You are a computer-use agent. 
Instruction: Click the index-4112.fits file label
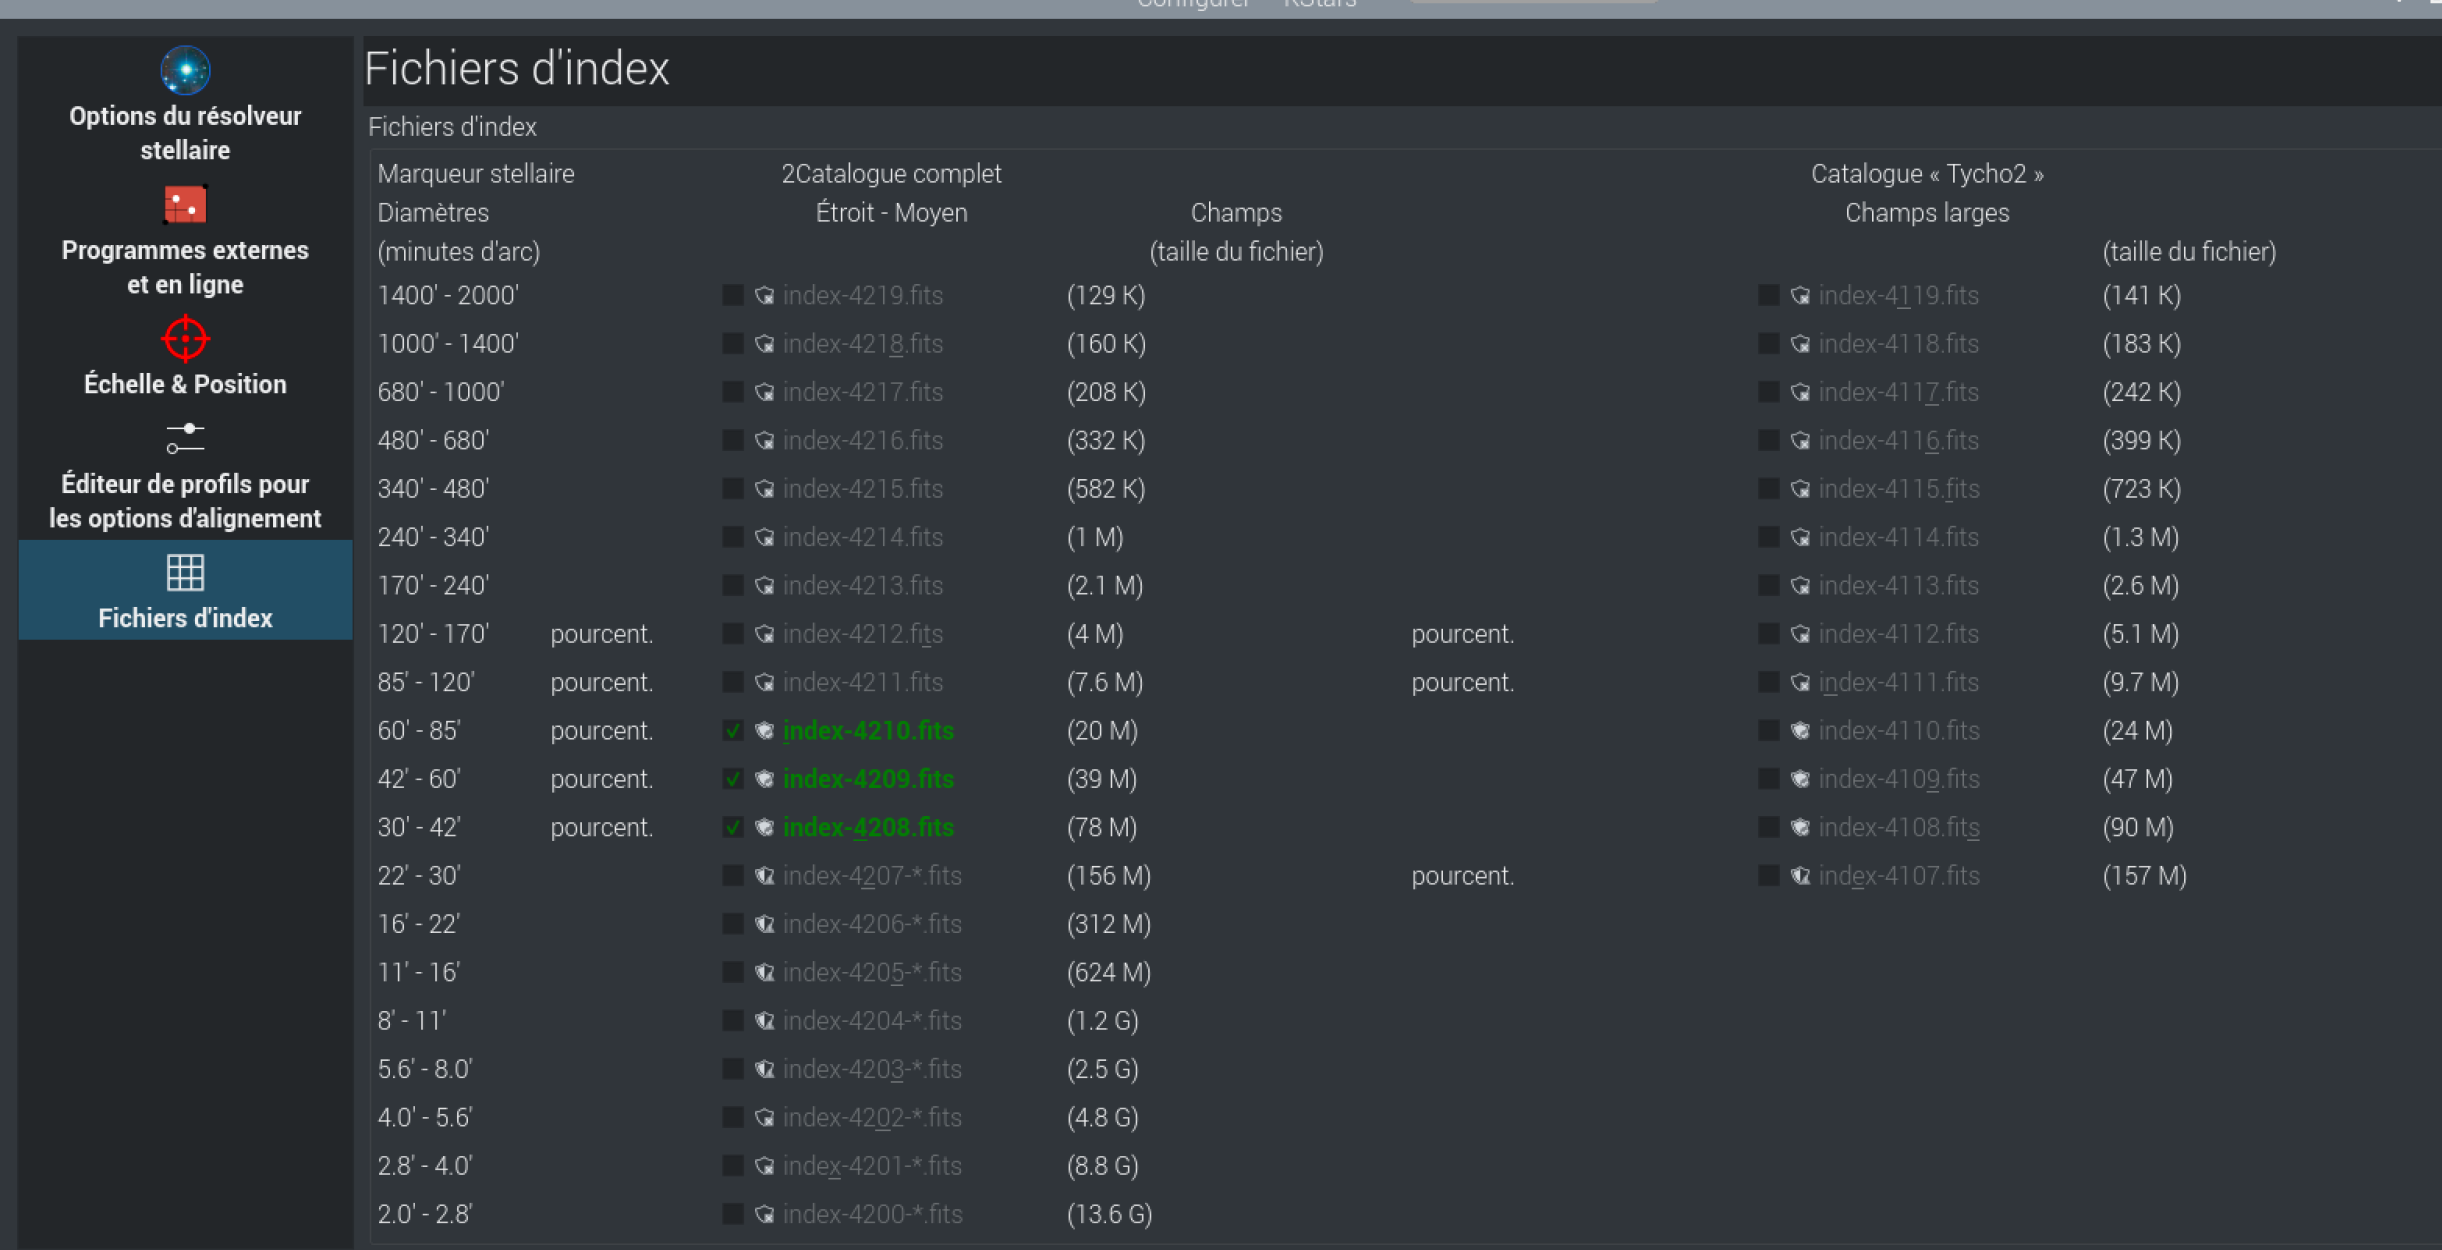pyautogui.click(x=1898, y=634)
